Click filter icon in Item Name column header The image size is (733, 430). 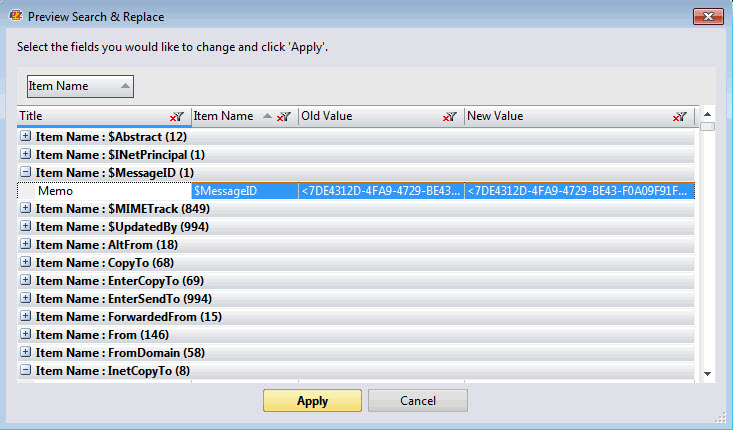tap(283, 117)
